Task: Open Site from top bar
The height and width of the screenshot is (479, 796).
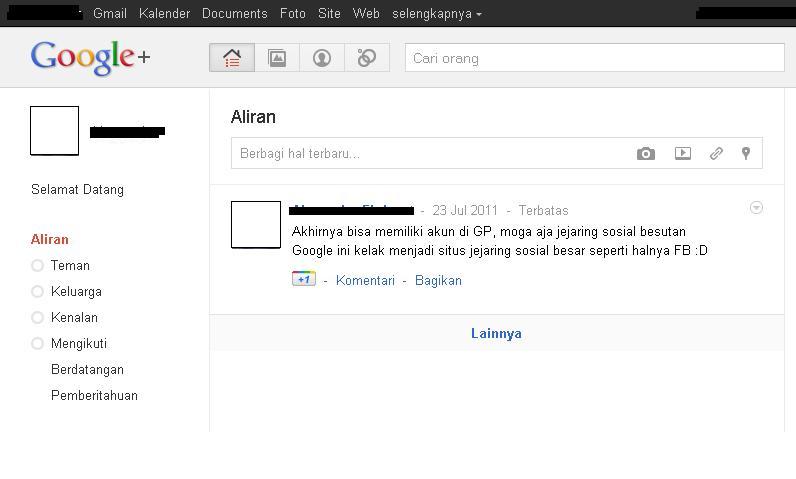Action: click(x=329, y=14)
